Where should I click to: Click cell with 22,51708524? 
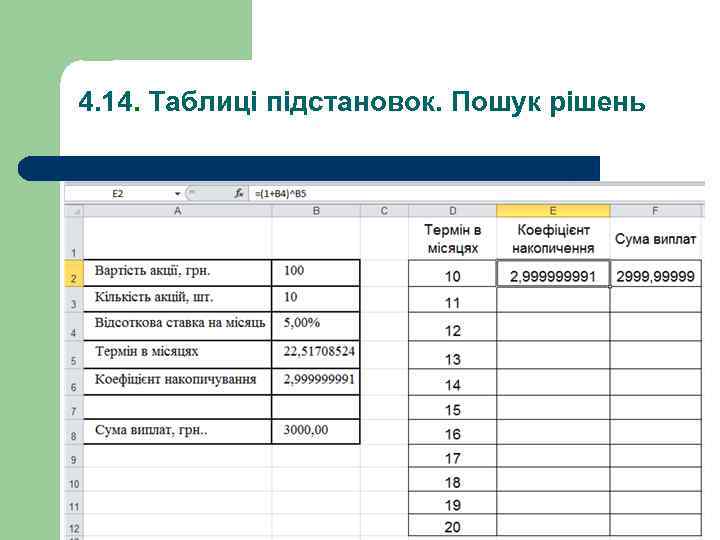316,354
